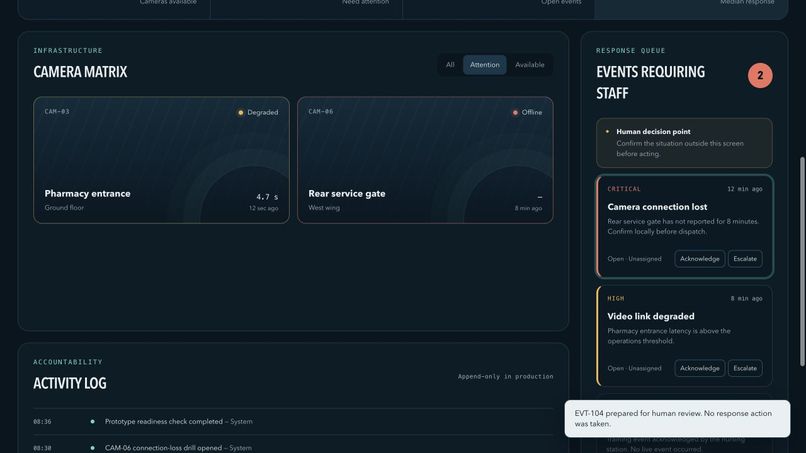Escalate the Camera connection lost event

pyautogui.click(x=745, y=259)
